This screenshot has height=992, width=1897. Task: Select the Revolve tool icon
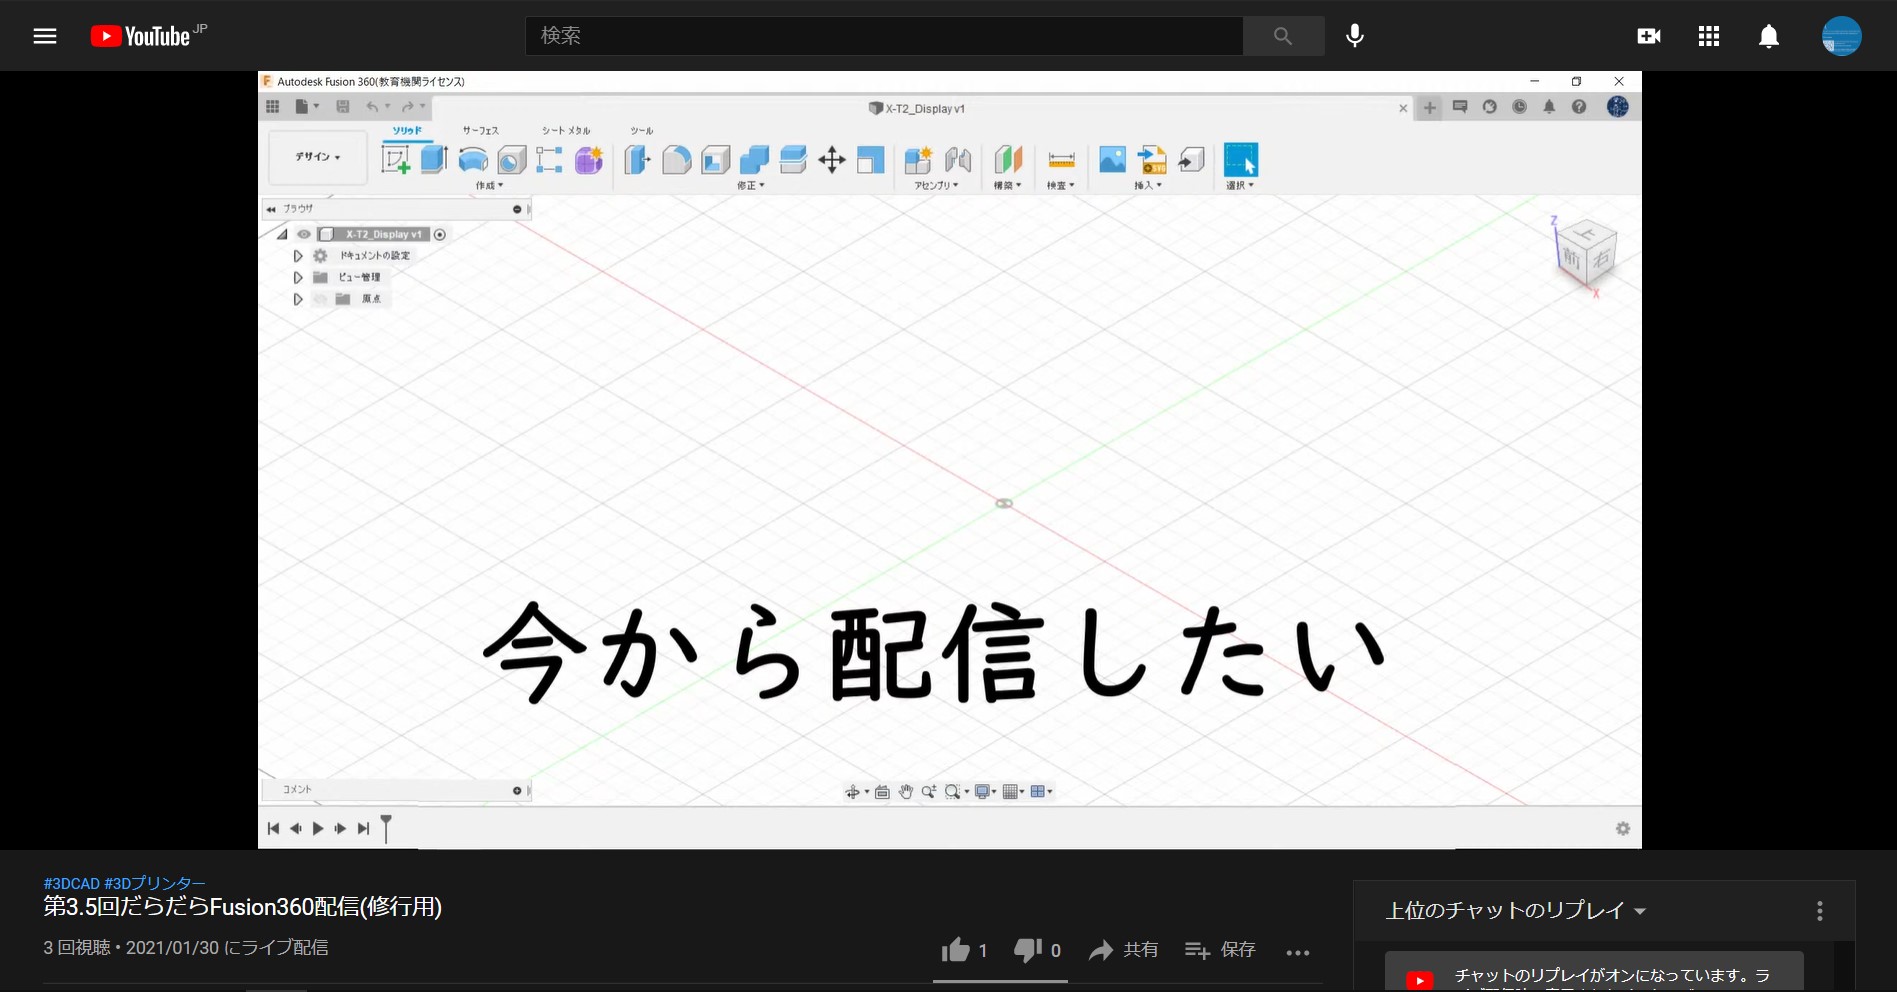coord(473,160)
